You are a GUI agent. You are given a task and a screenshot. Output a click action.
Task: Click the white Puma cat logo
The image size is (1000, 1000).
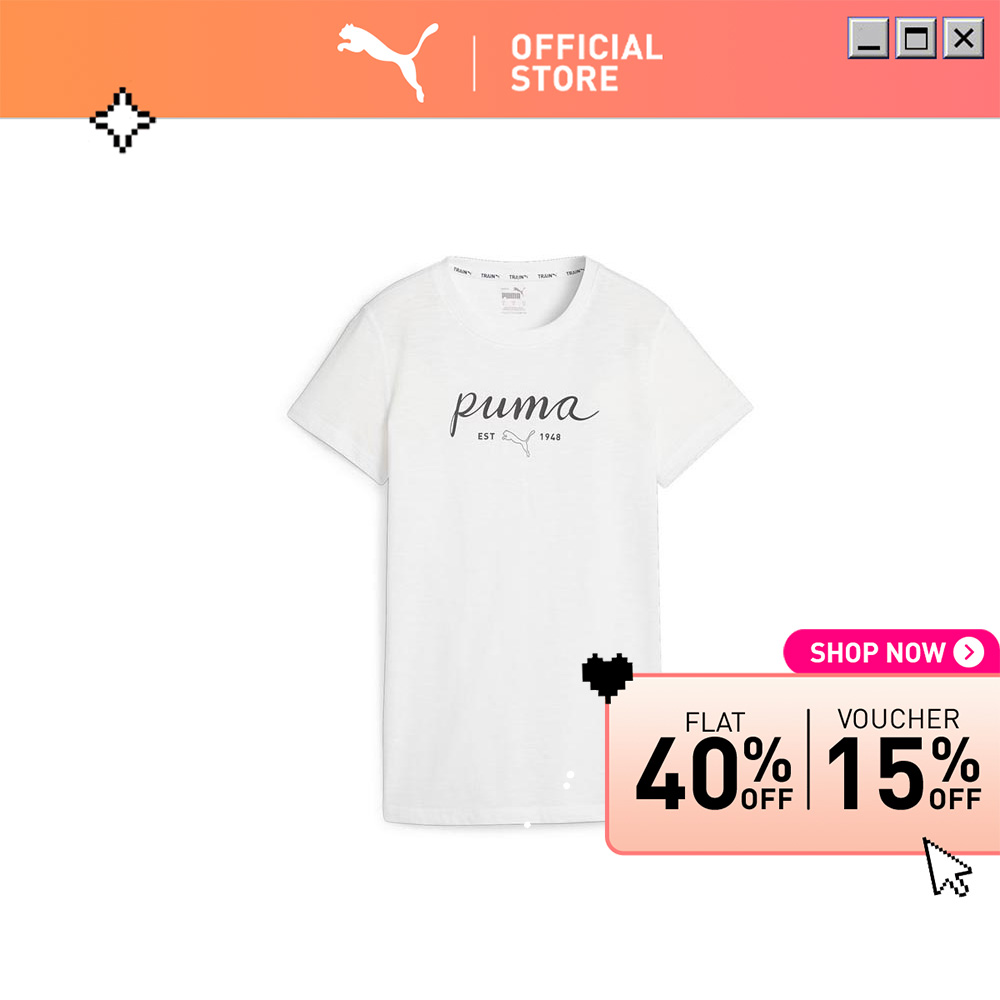pyautogui.click(x=388, y=61)
